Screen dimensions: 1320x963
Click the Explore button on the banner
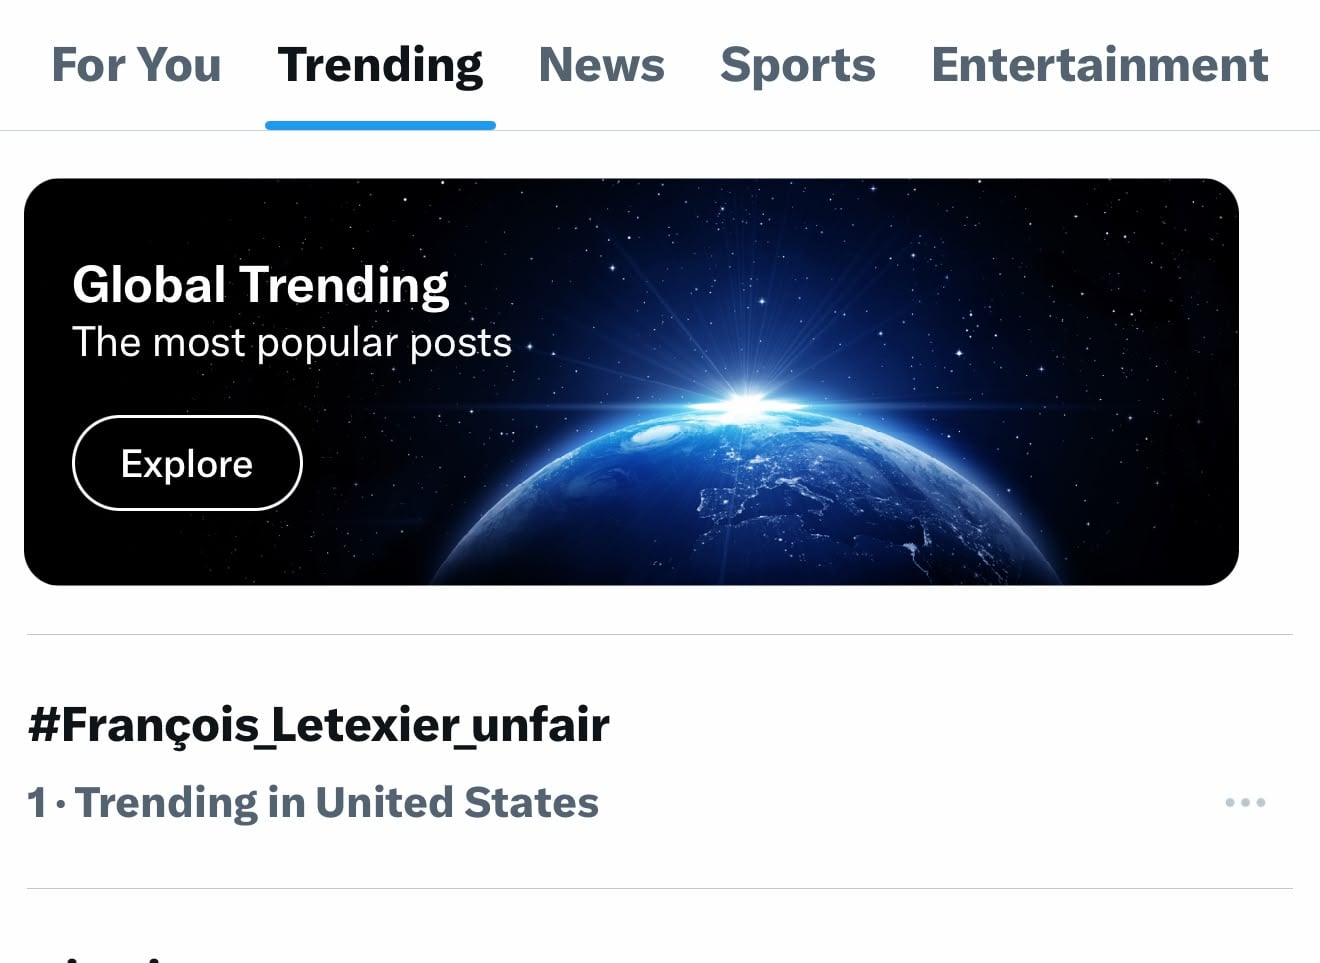point(187,463)
